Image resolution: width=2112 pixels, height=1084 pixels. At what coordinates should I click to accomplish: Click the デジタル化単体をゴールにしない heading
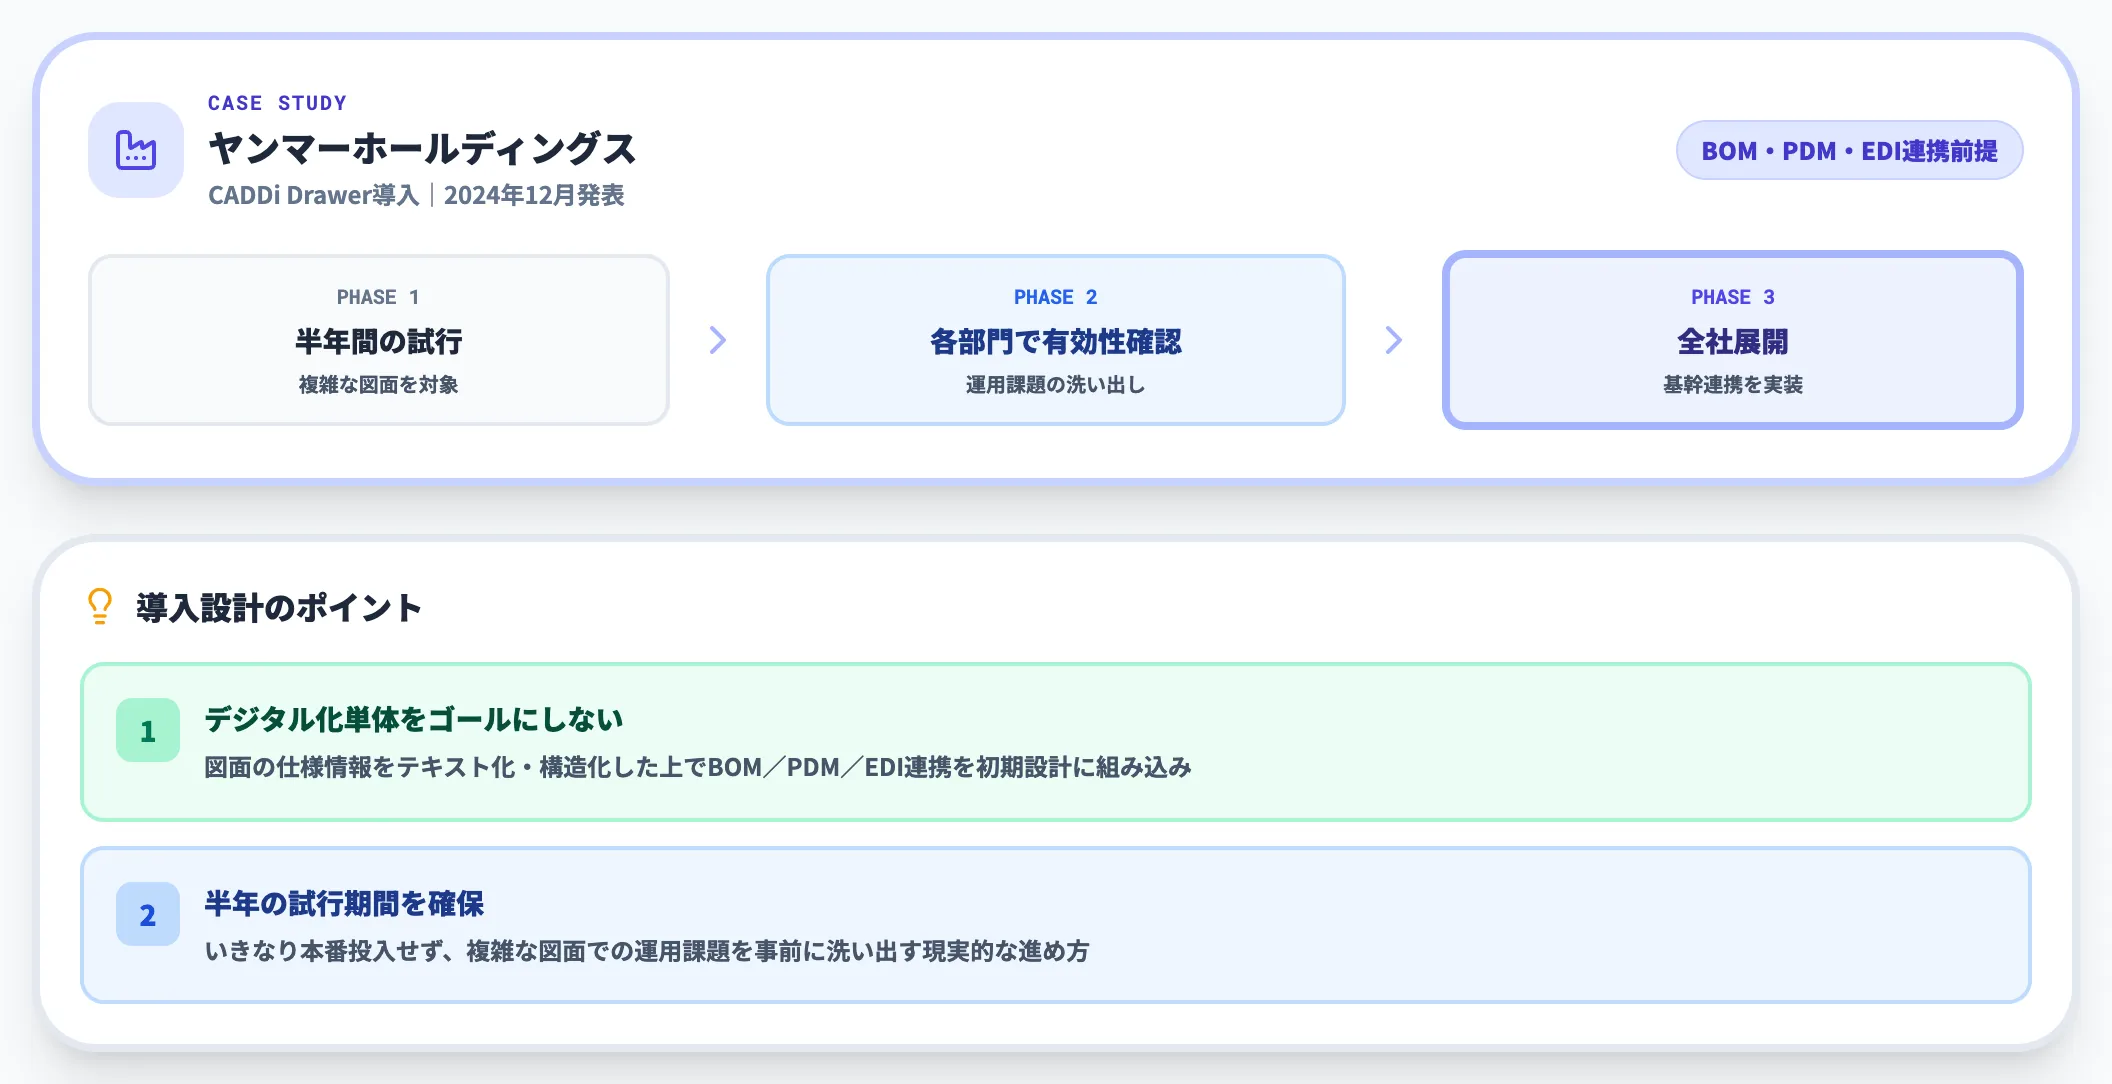tap(414, 719)
